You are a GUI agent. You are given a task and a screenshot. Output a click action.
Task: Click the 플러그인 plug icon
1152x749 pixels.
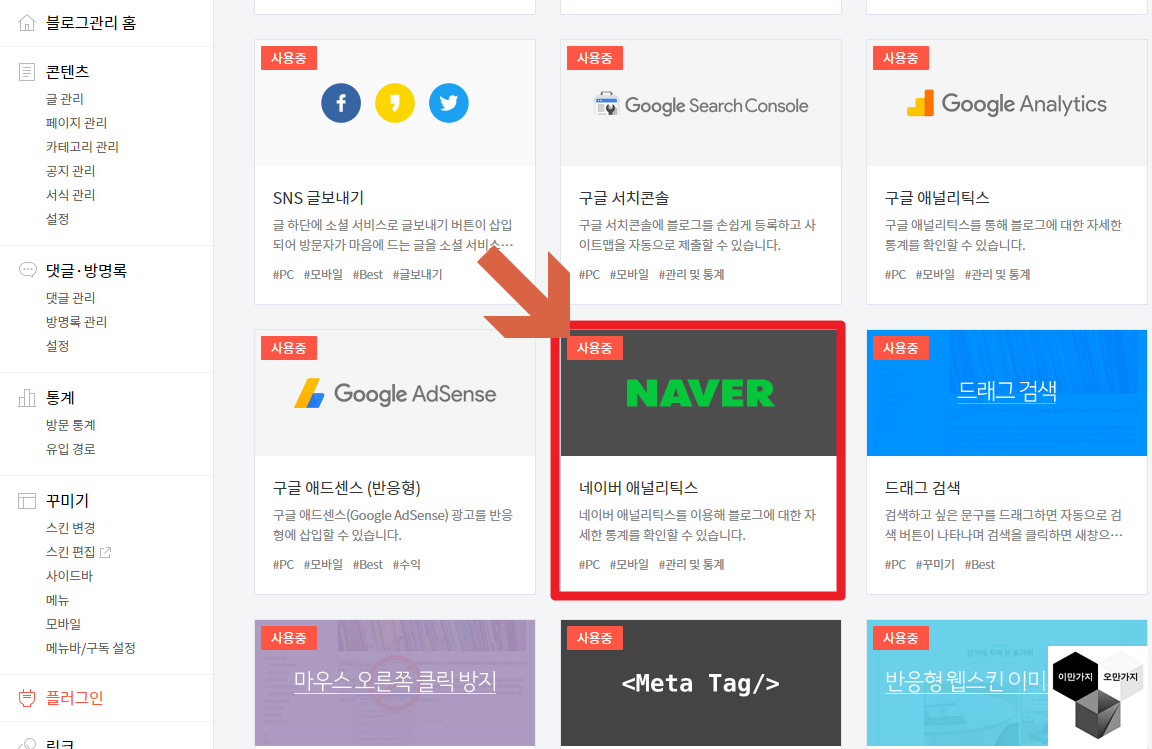tap(26, 698)
